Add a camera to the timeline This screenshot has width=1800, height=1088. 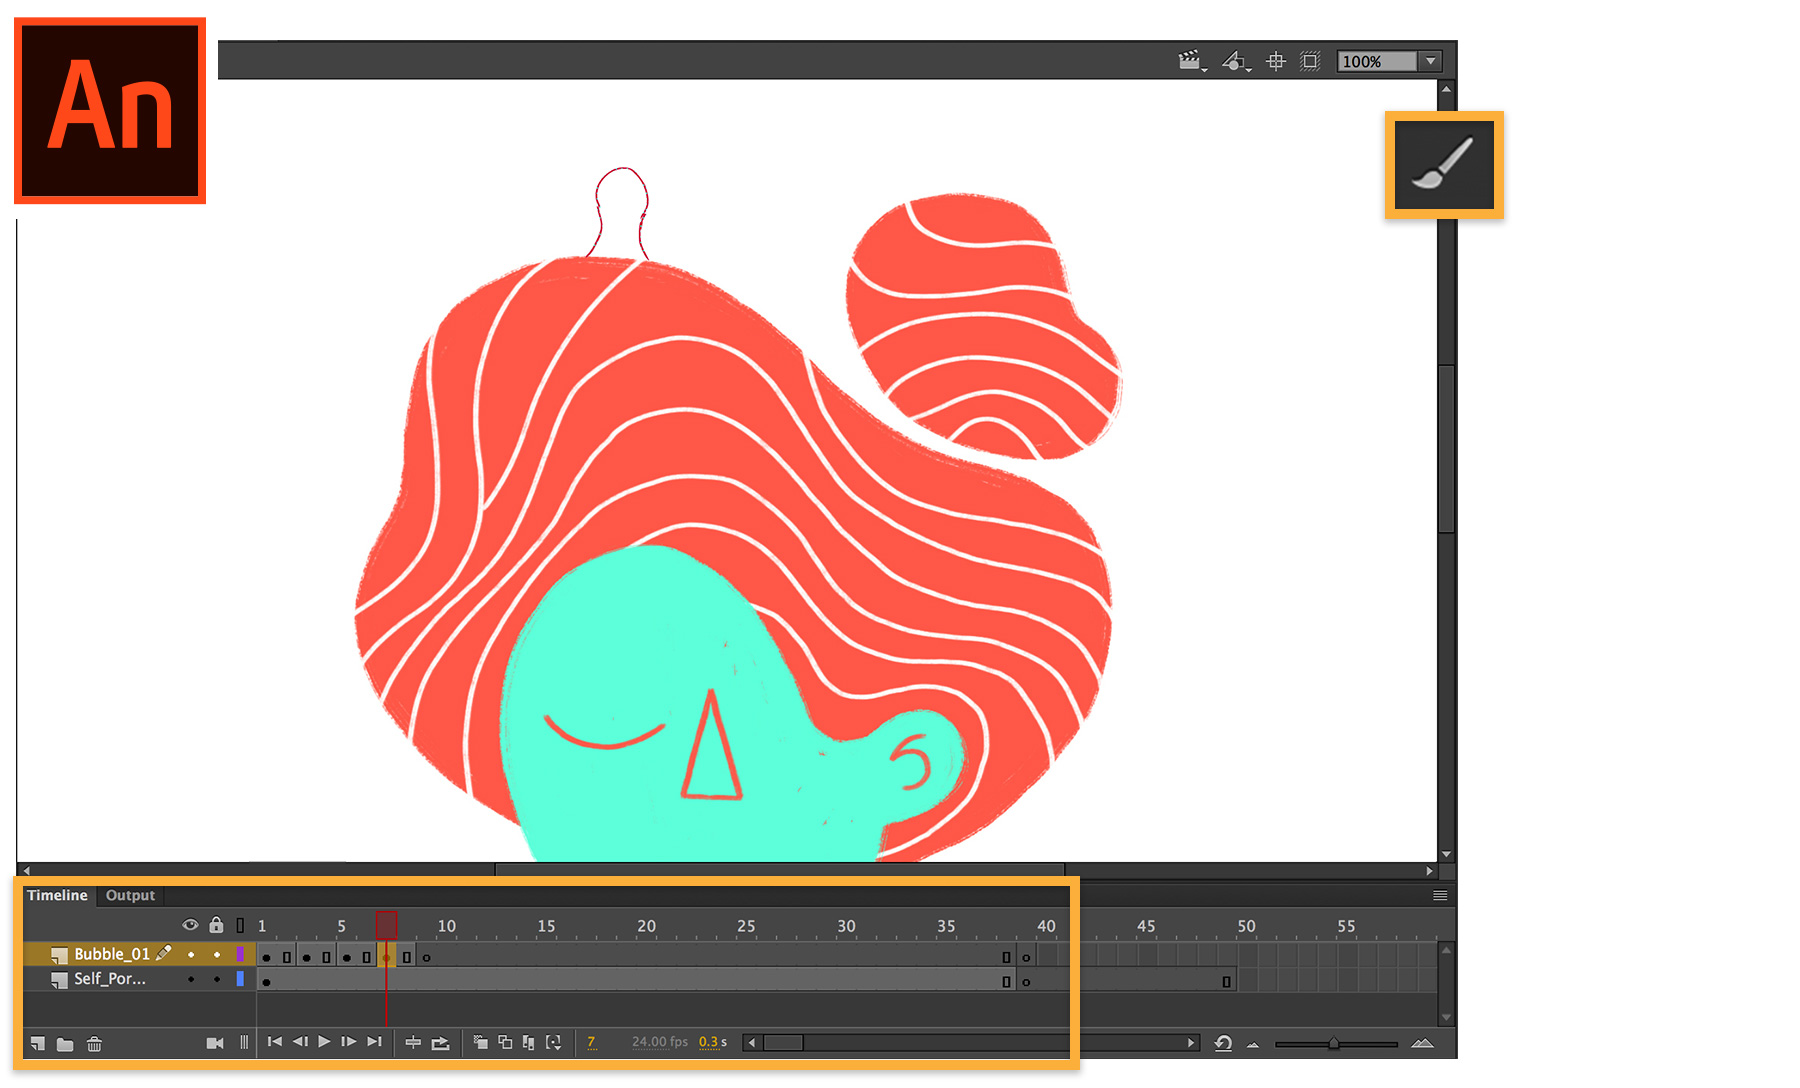215,1043
